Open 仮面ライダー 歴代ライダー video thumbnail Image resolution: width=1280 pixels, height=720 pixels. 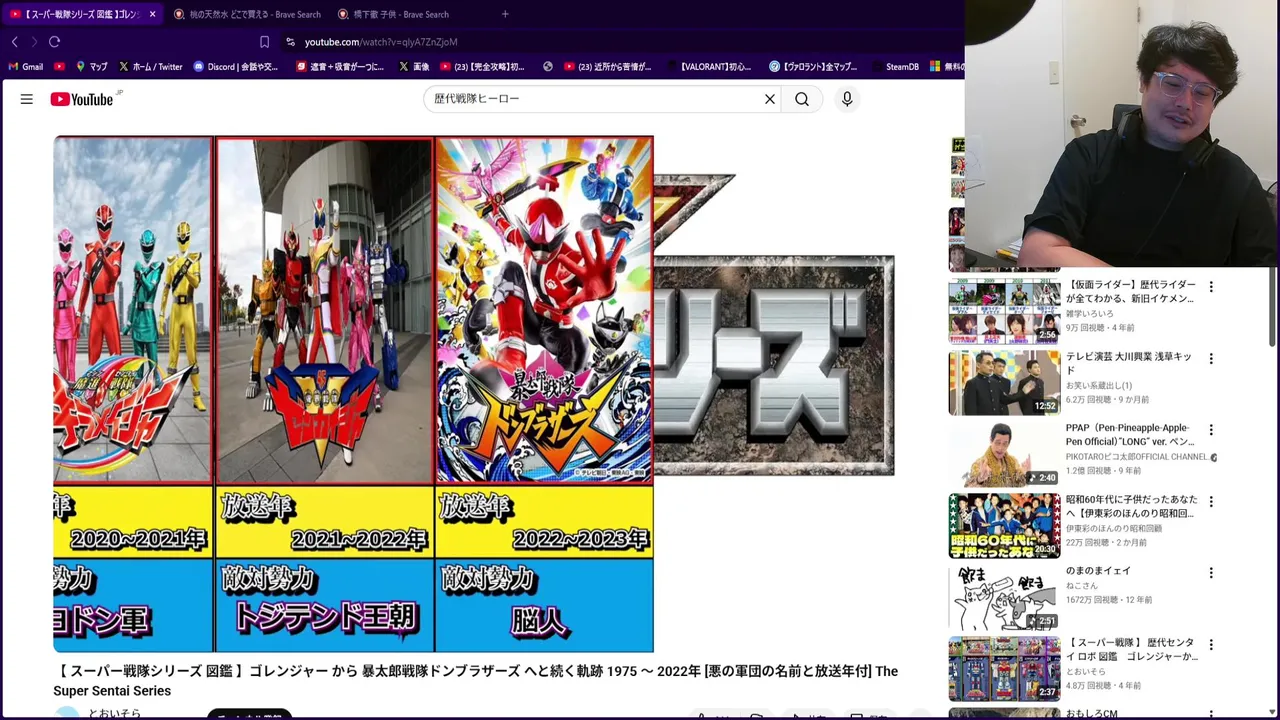1004,310
